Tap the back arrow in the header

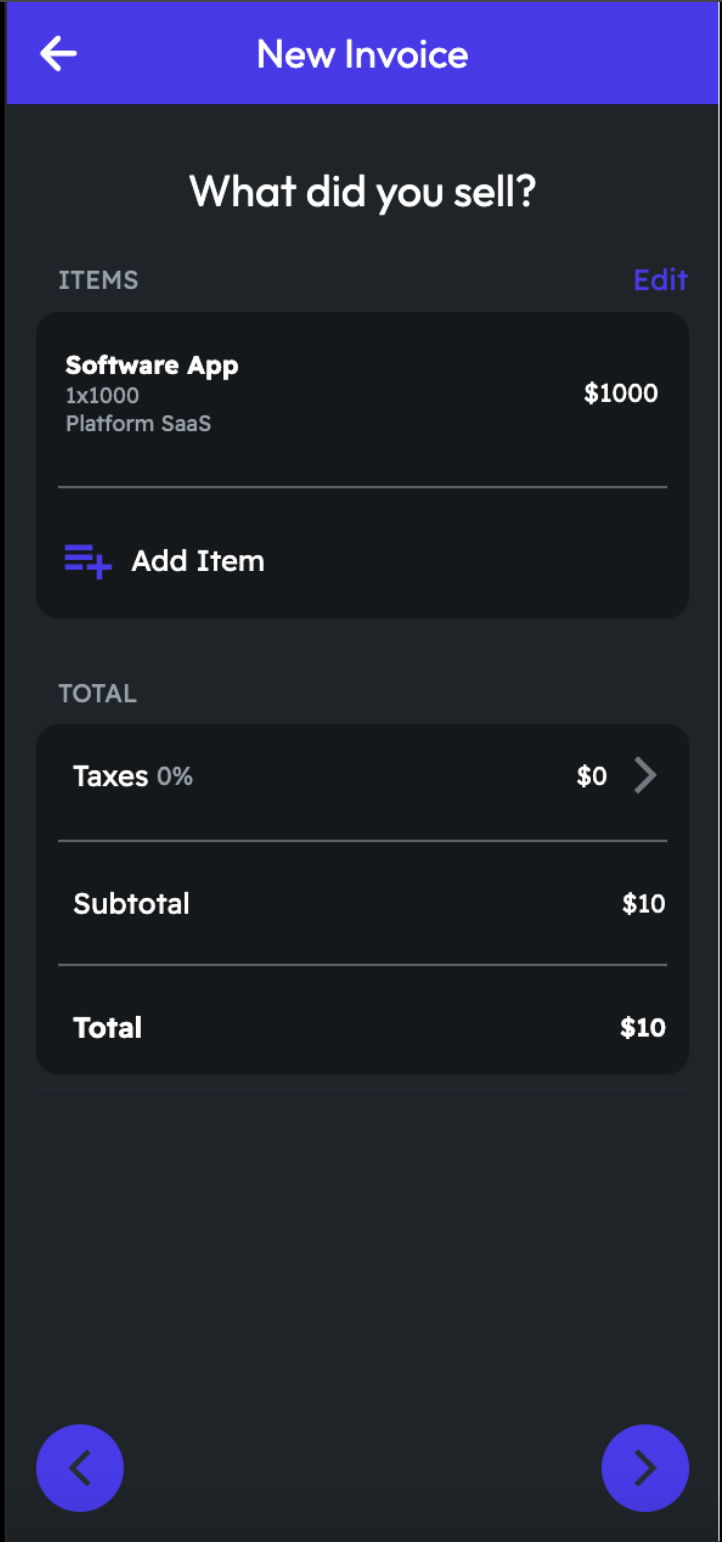(58, 54)
